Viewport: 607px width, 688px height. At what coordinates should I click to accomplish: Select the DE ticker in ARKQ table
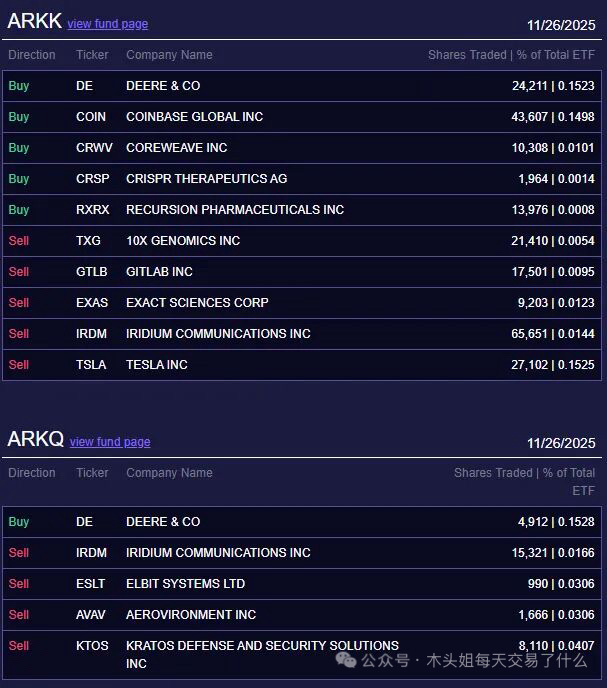(84, 522)
